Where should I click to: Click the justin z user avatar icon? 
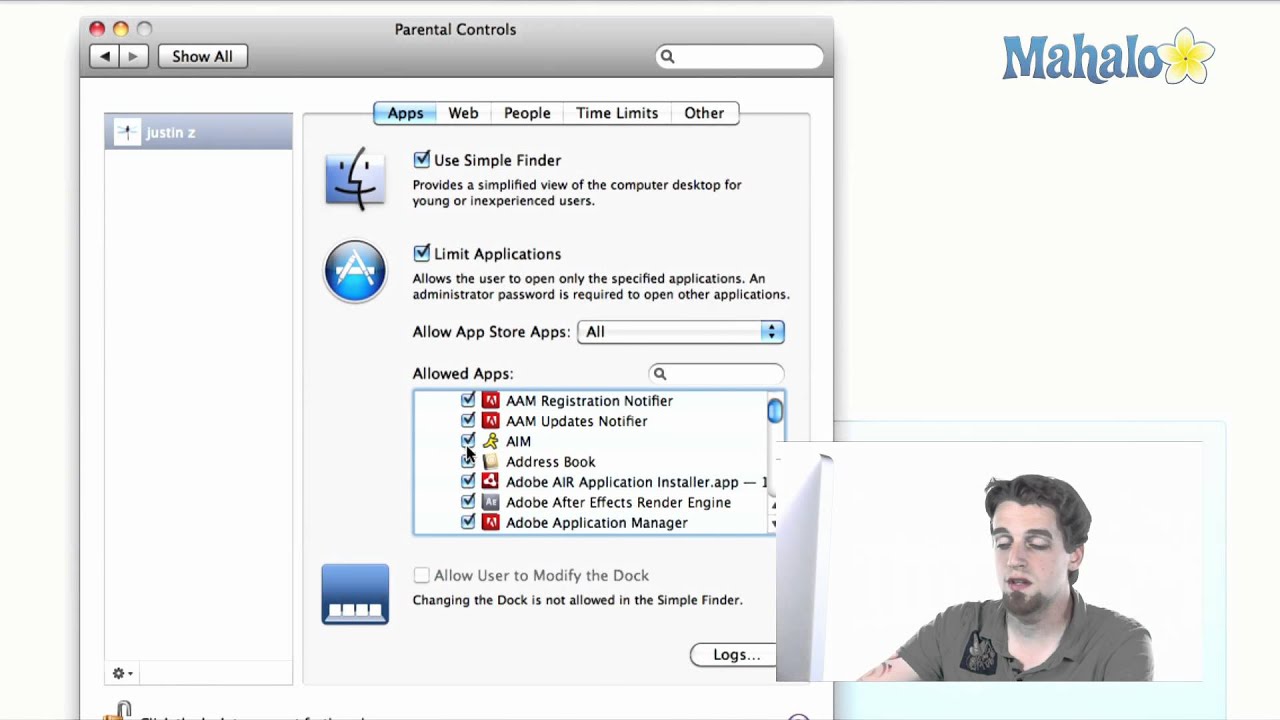tap(127, 132)
